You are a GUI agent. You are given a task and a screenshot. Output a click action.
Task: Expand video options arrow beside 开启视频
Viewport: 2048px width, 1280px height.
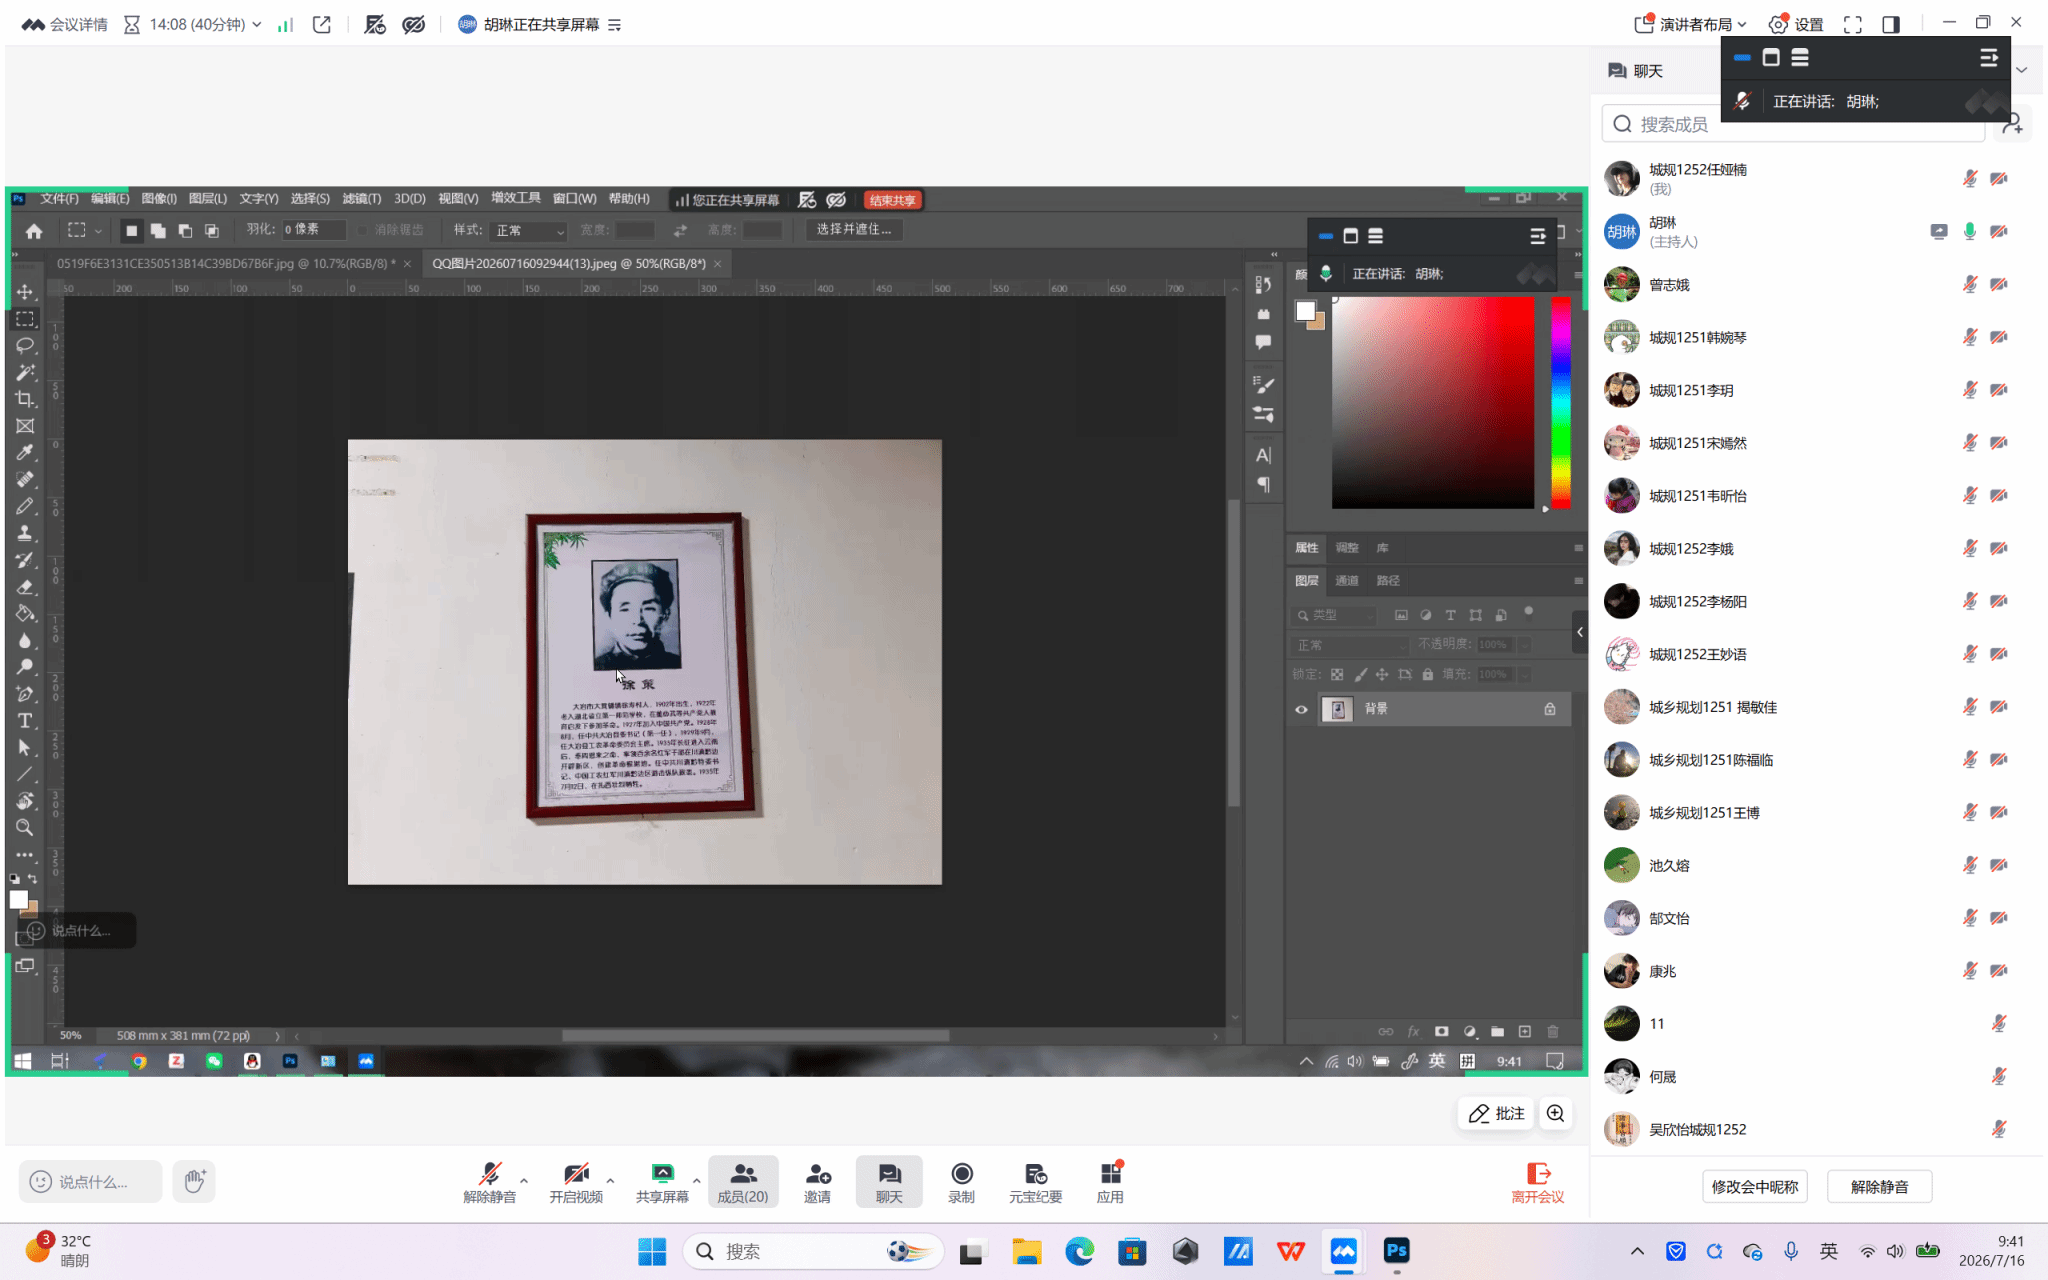point(610,1181)
